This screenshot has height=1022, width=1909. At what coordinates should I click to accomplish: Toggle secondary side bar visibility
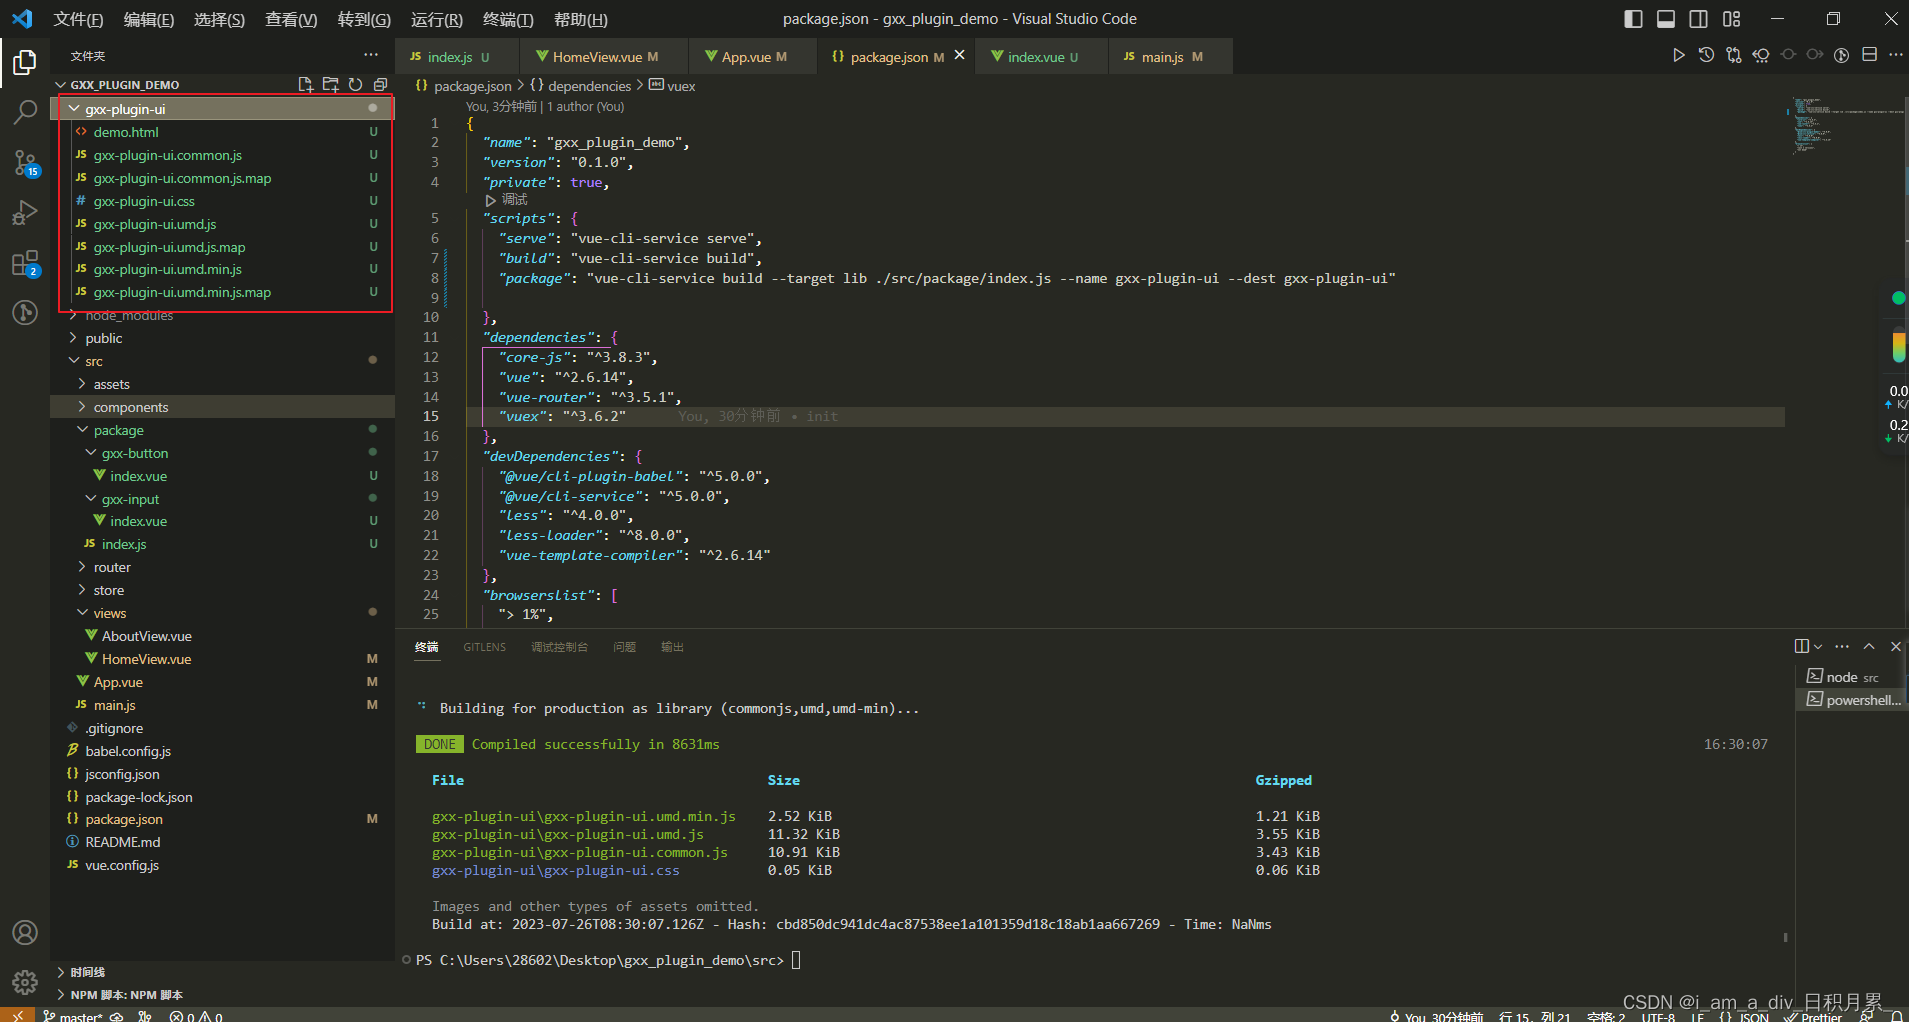click(1699, 19)
